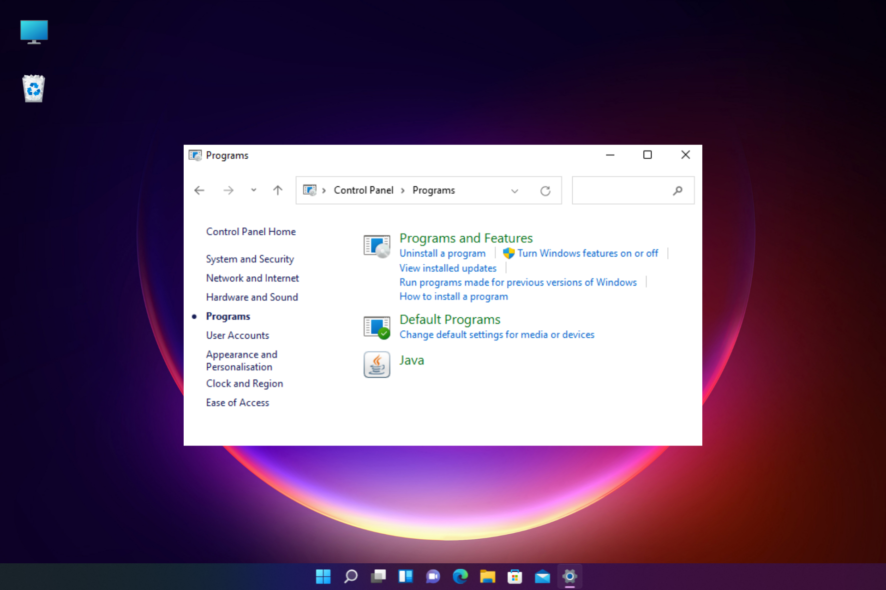Click Uninstall a program
The image size is (886, 590).
442,253
